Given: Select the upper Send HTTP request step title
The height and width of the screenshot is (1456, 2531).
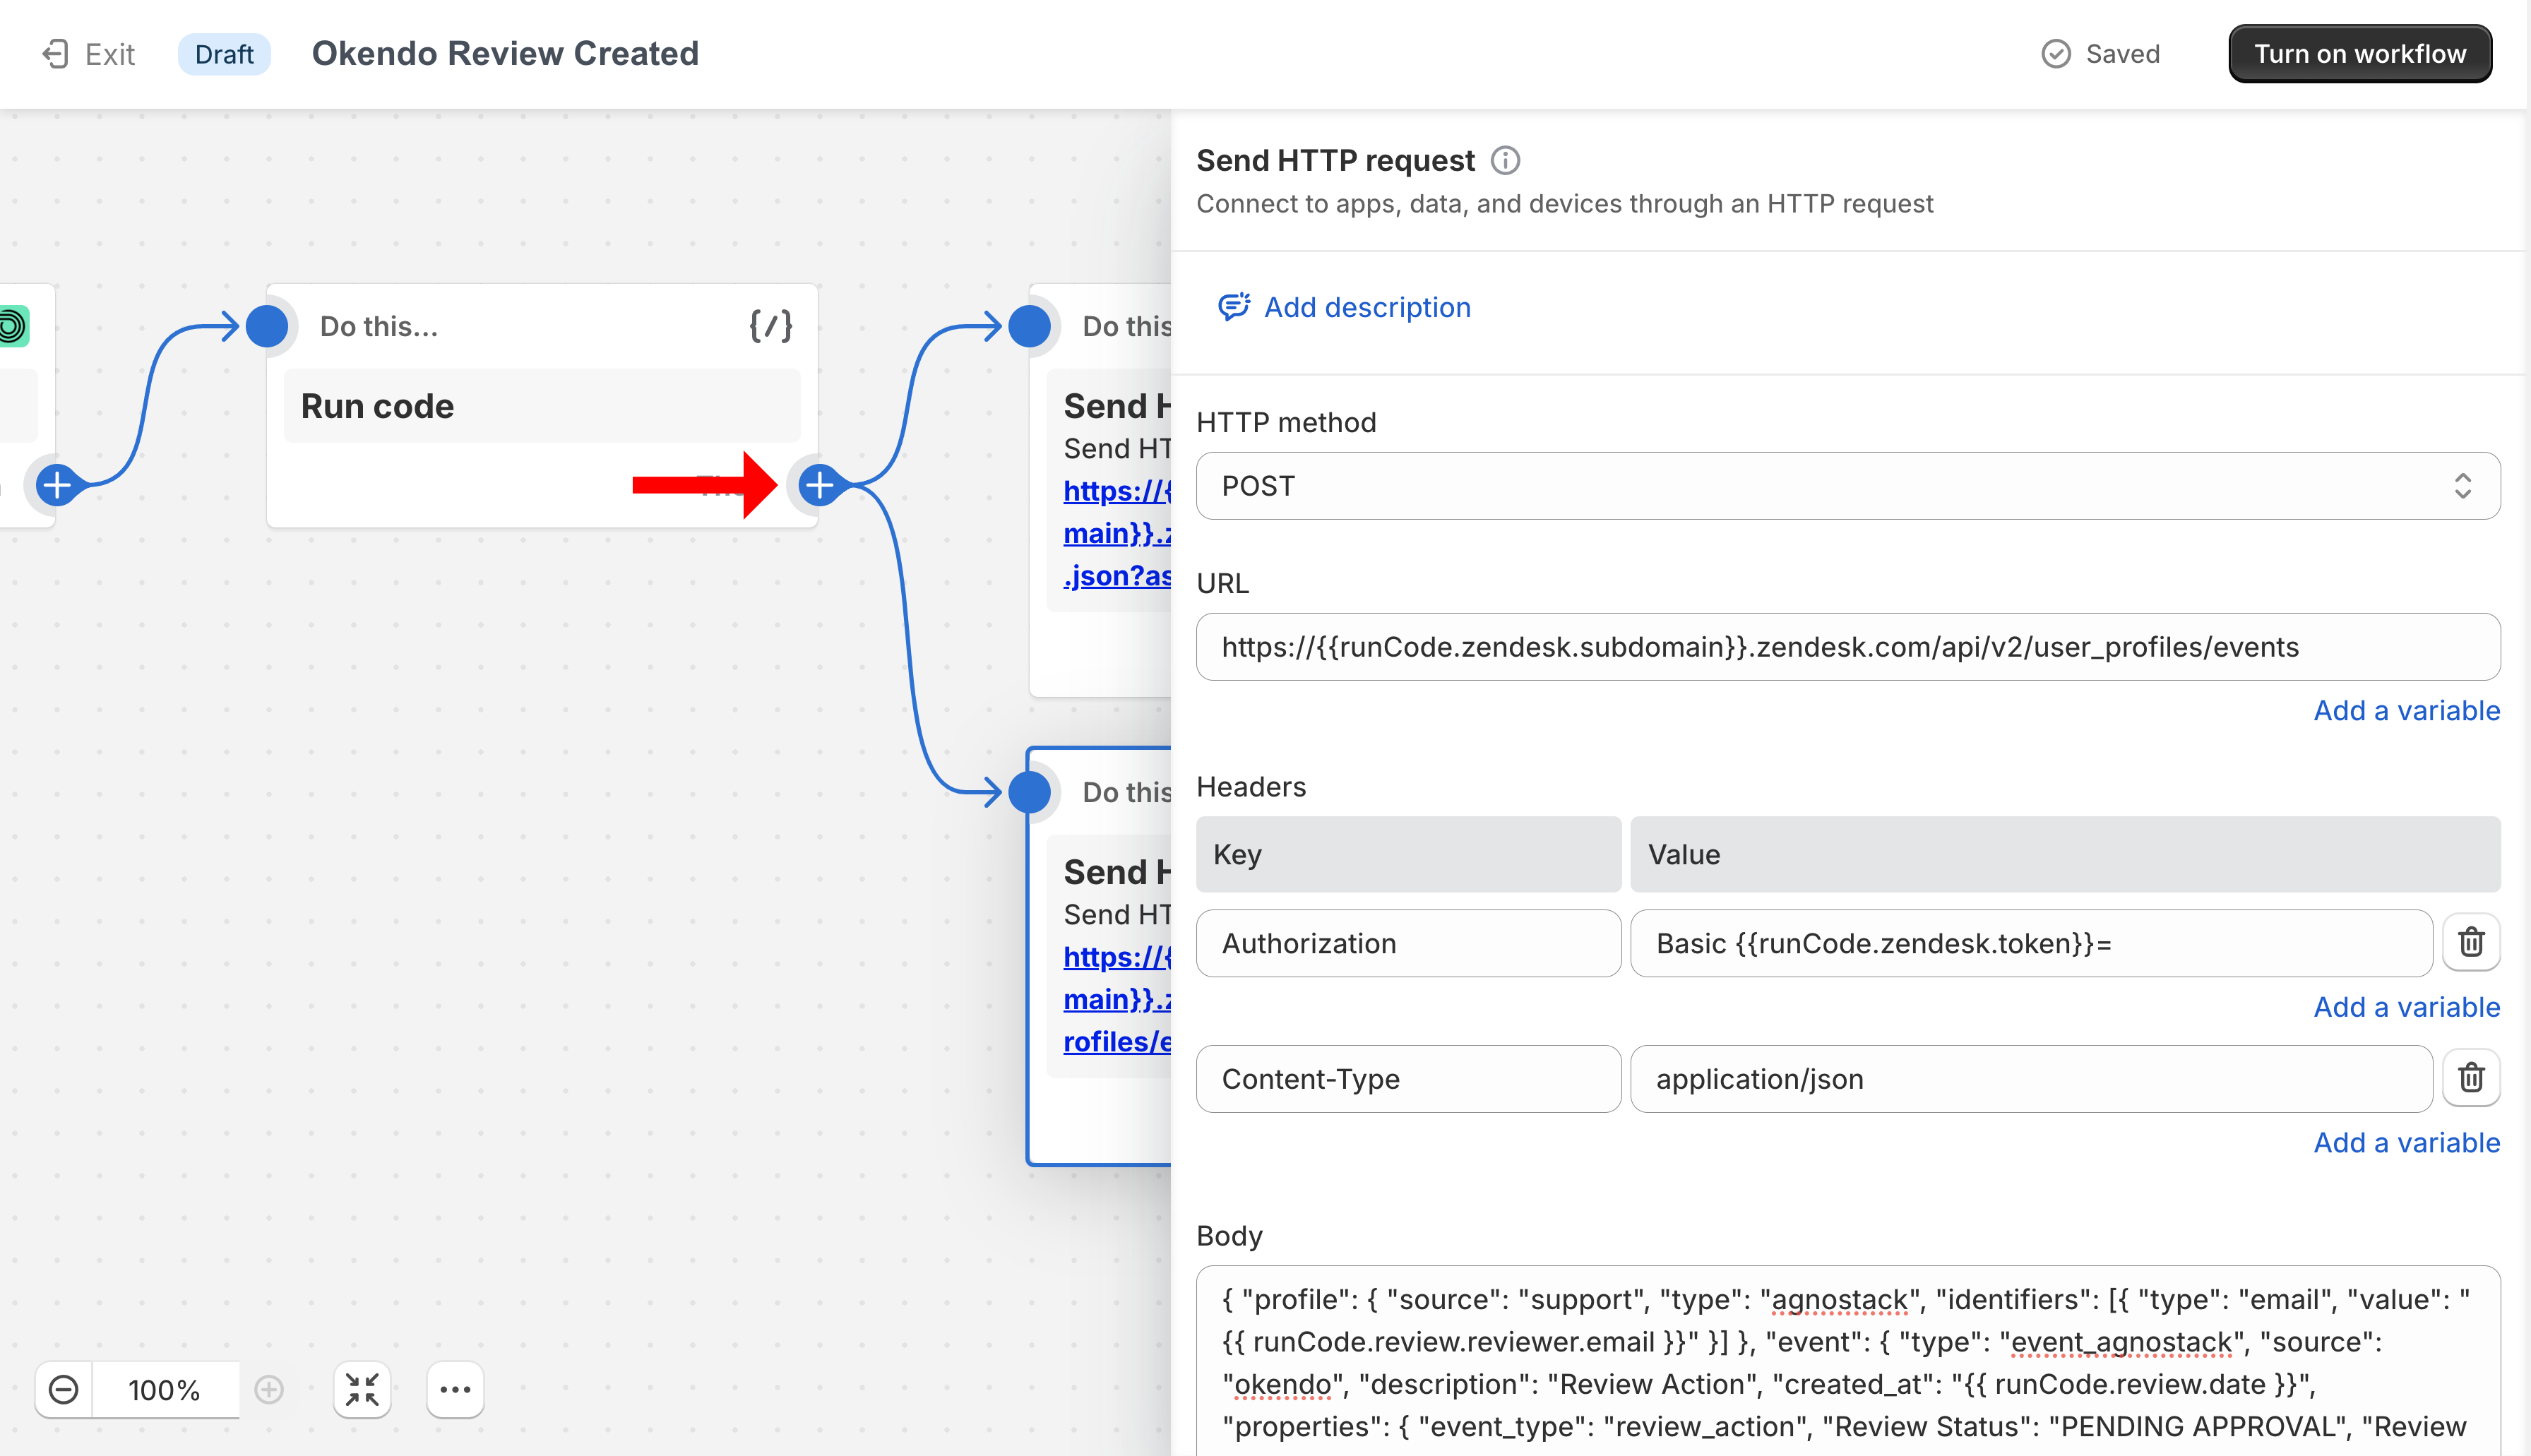Looking at the screenshot, I should 1117,405.
